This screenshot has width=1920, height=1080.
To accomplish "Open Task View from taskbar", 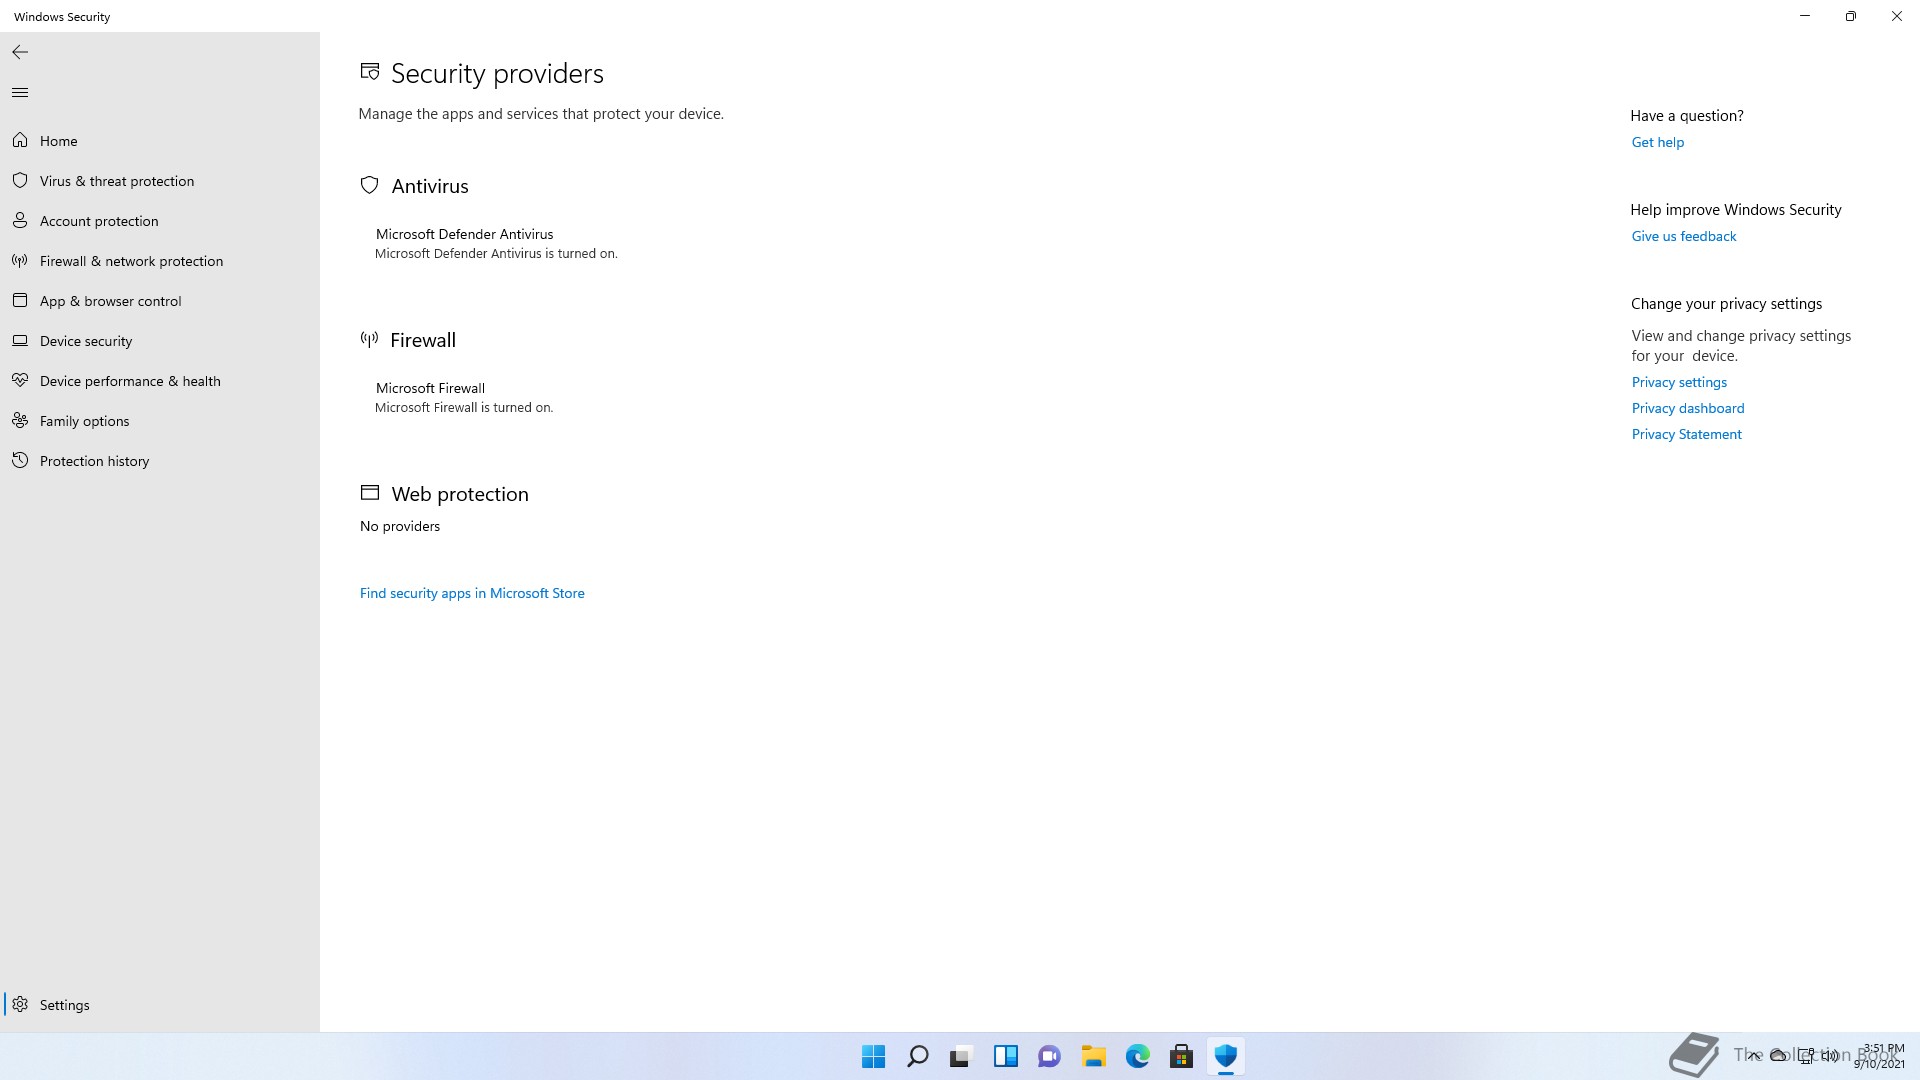I will (961, 1056).
